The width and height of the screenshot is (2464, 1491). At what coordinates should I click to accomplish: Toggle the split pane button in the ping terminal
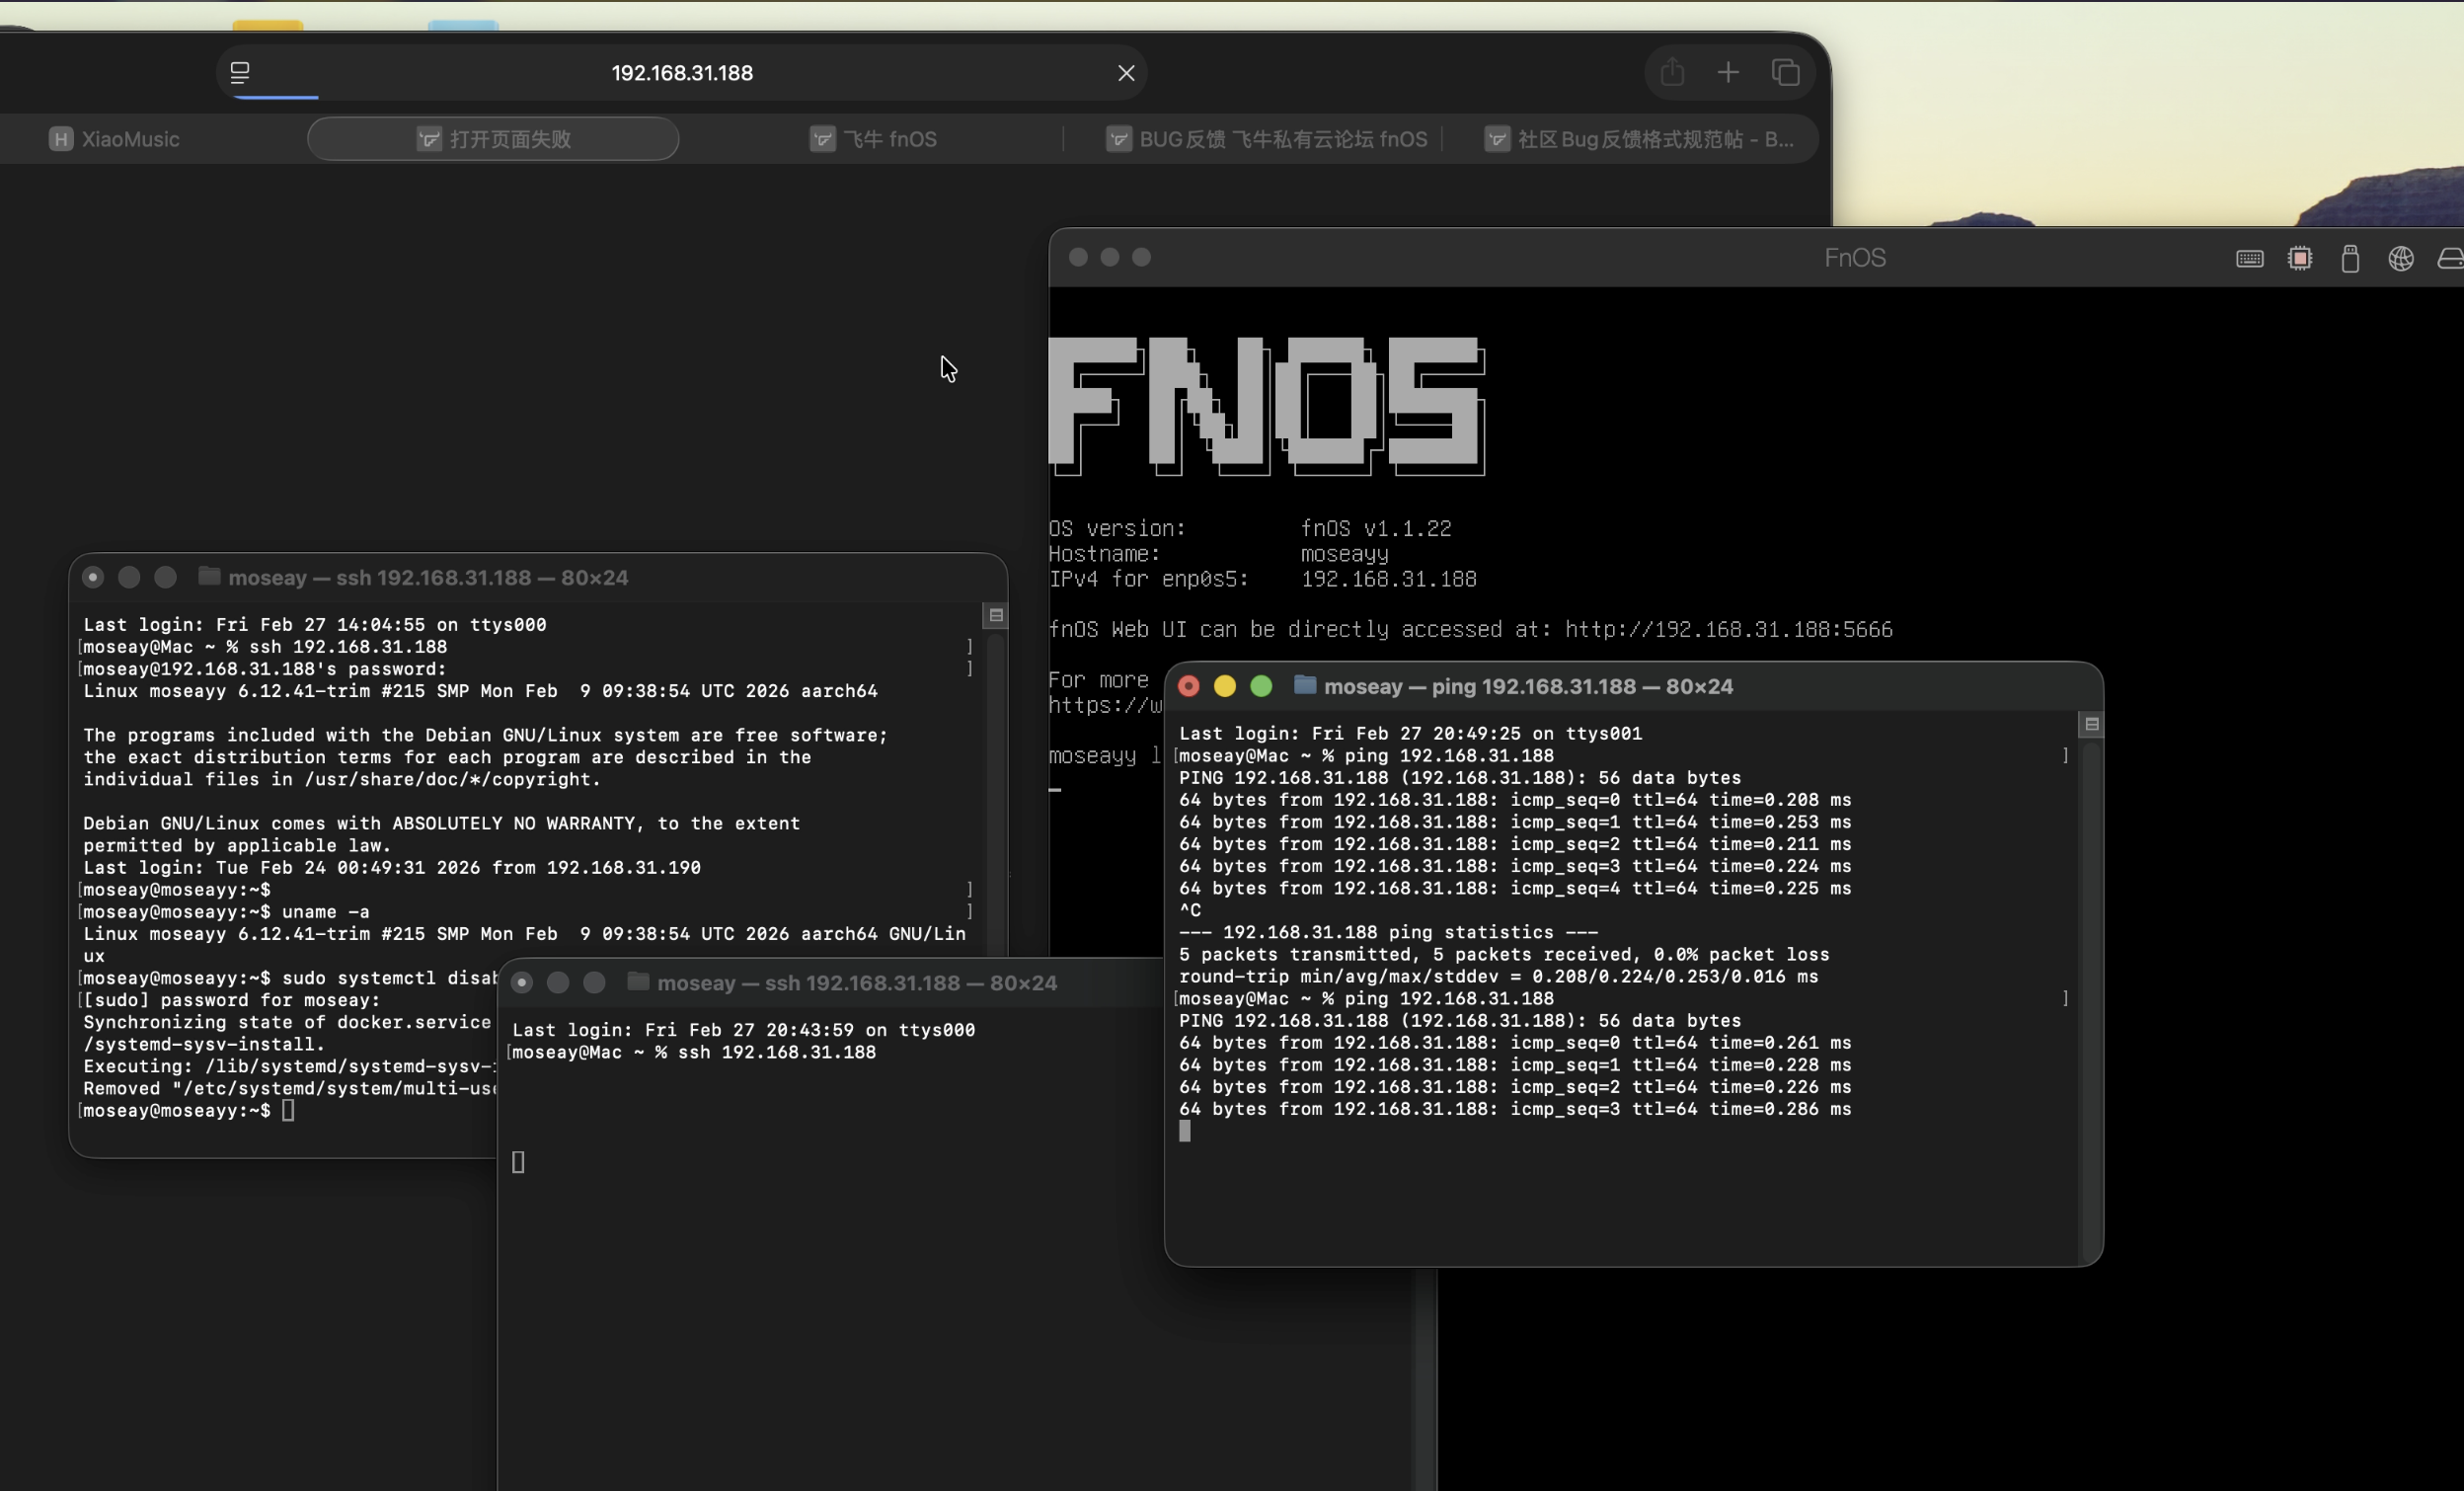2091,724
